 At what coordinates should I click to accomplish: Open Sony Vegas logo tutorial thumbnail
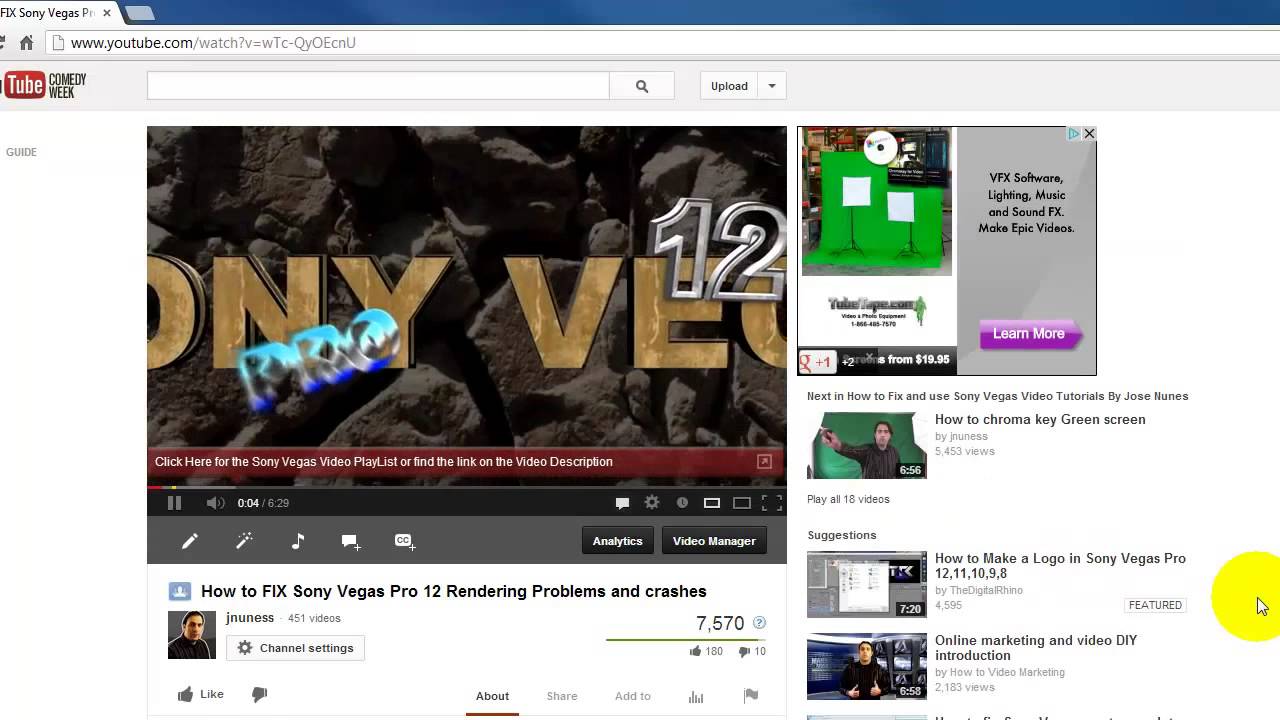[x=867, y=584]
